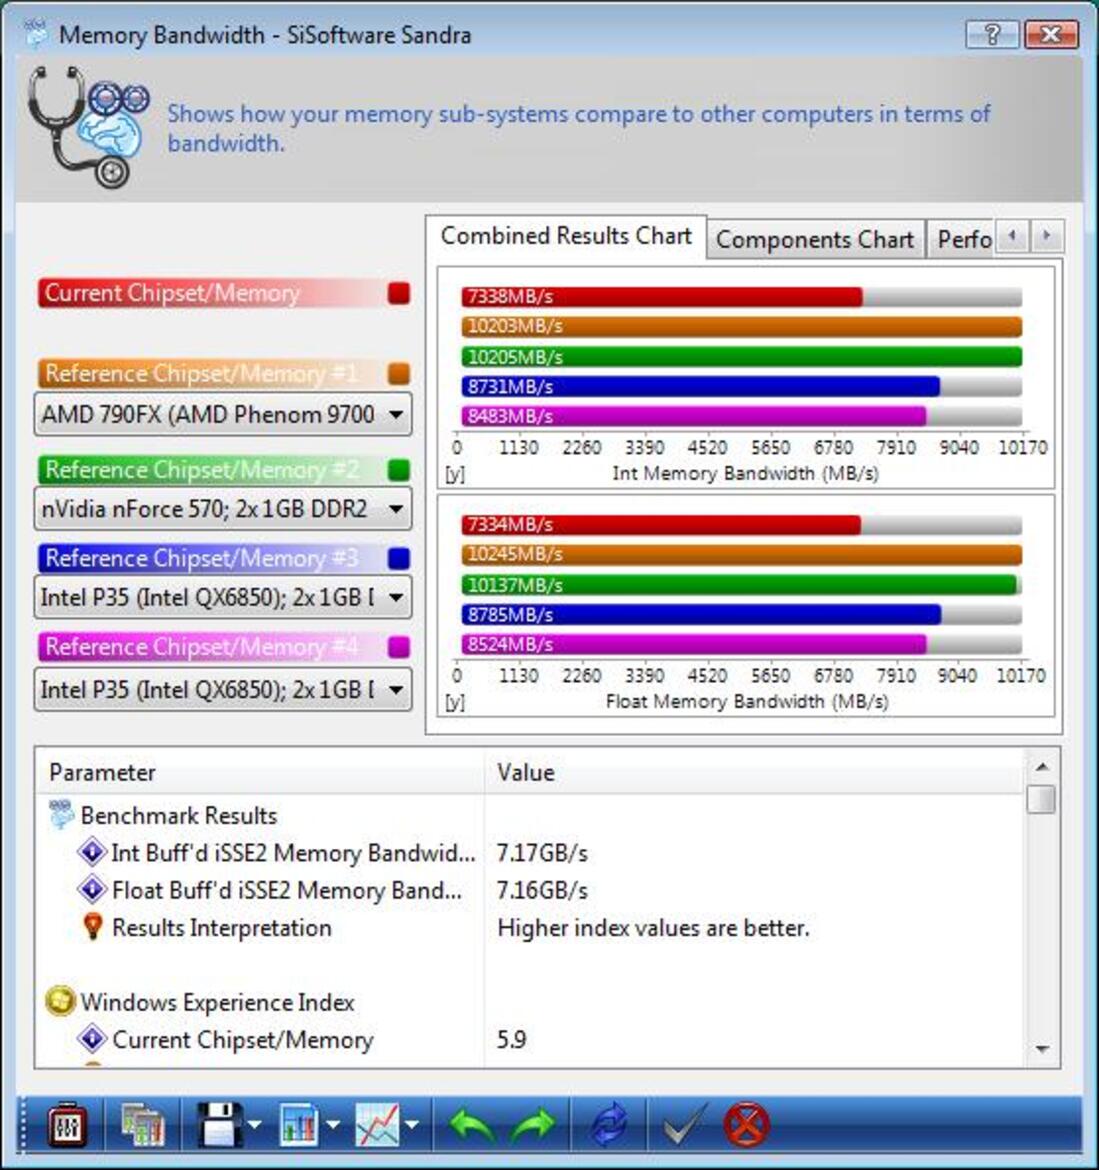
Task: Open the save icon dropdown arrow
Action: tap(254, 1124)
